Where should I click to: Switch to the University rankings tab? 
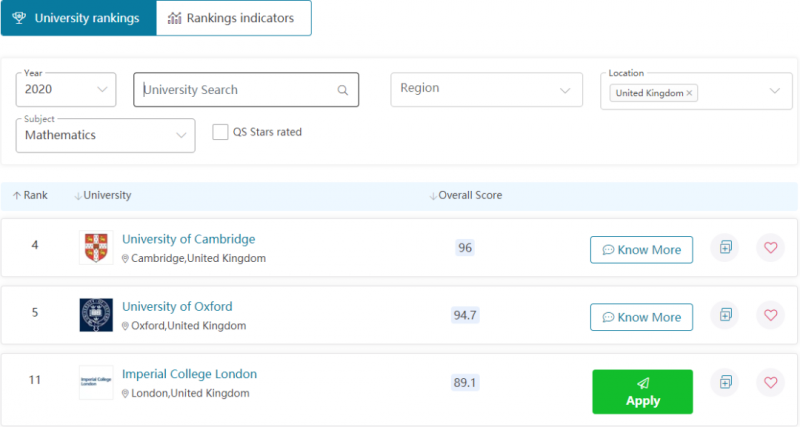pos(79,18)
